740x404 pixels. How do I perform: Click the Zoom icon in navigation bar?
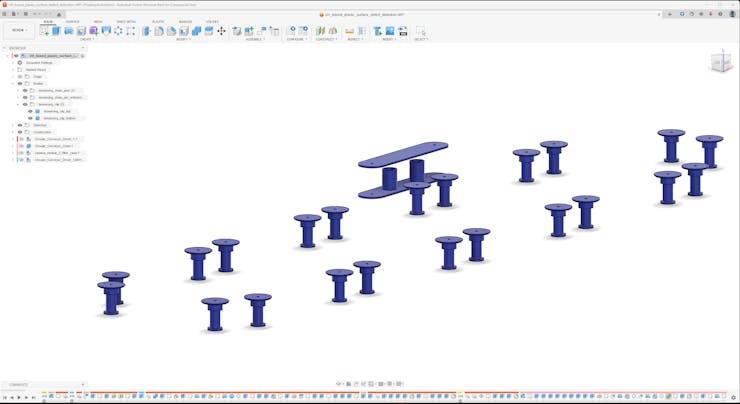[x=364, y=384]
